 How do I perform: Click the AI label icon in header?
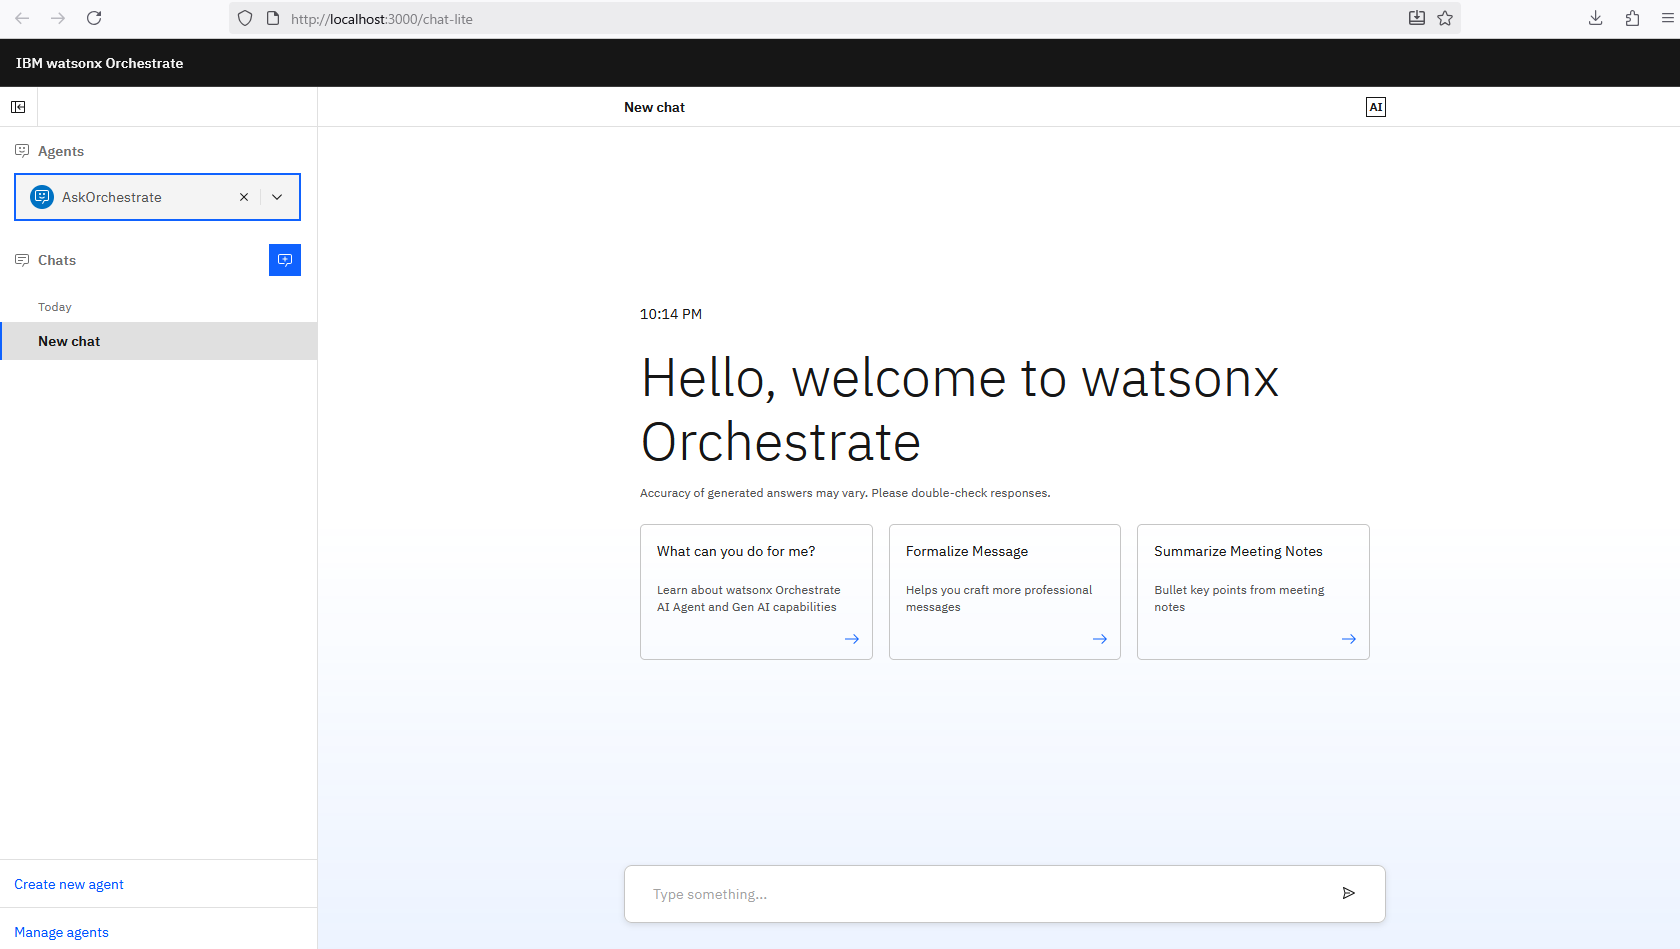(x=1376, y=107)
